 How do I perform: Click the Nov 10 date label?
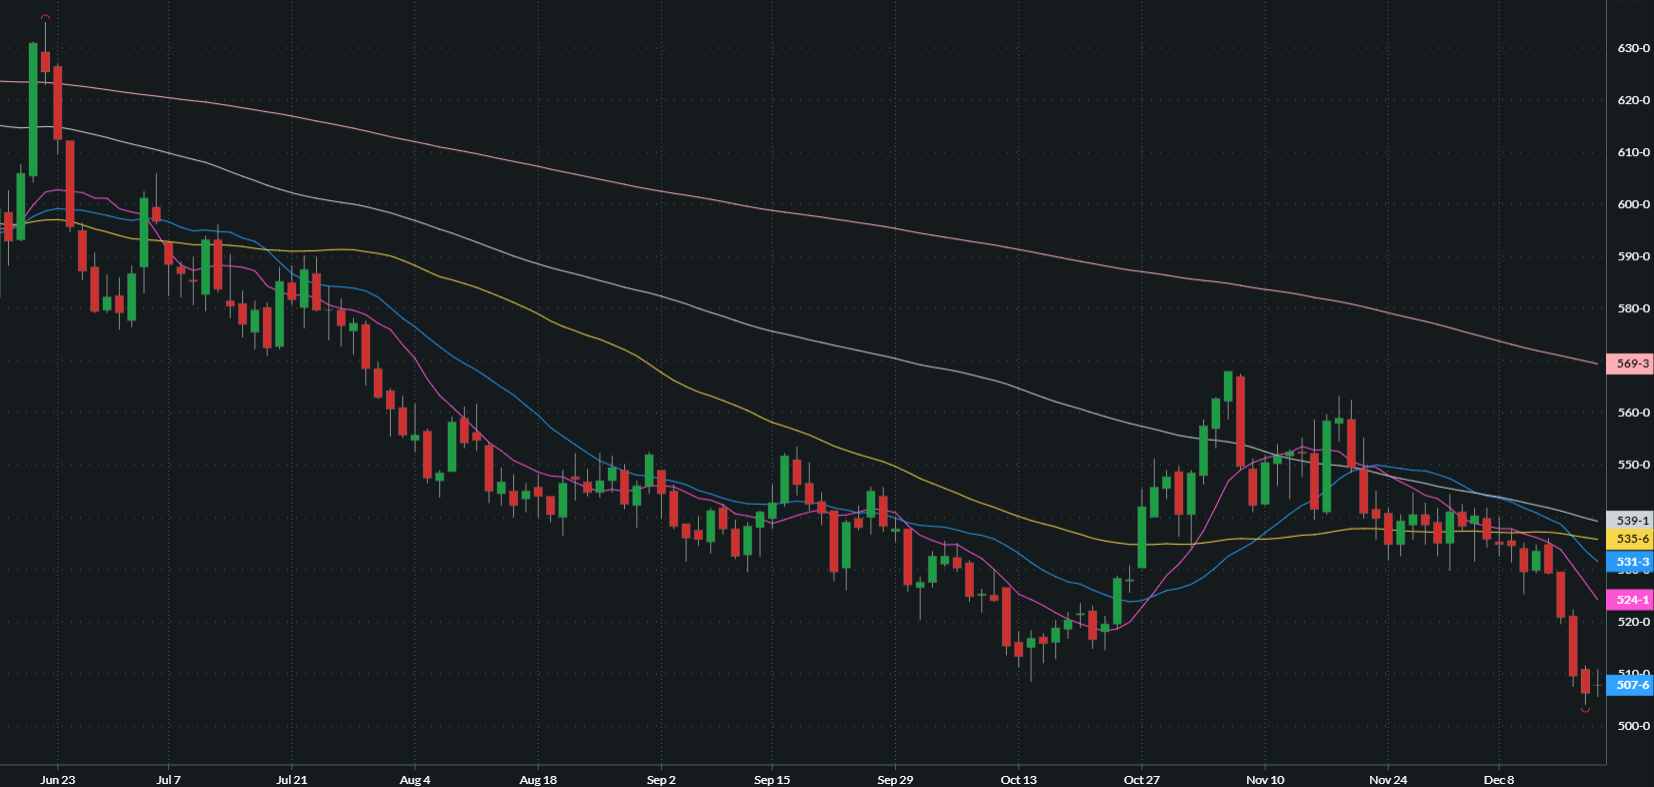coord(1265,780)
